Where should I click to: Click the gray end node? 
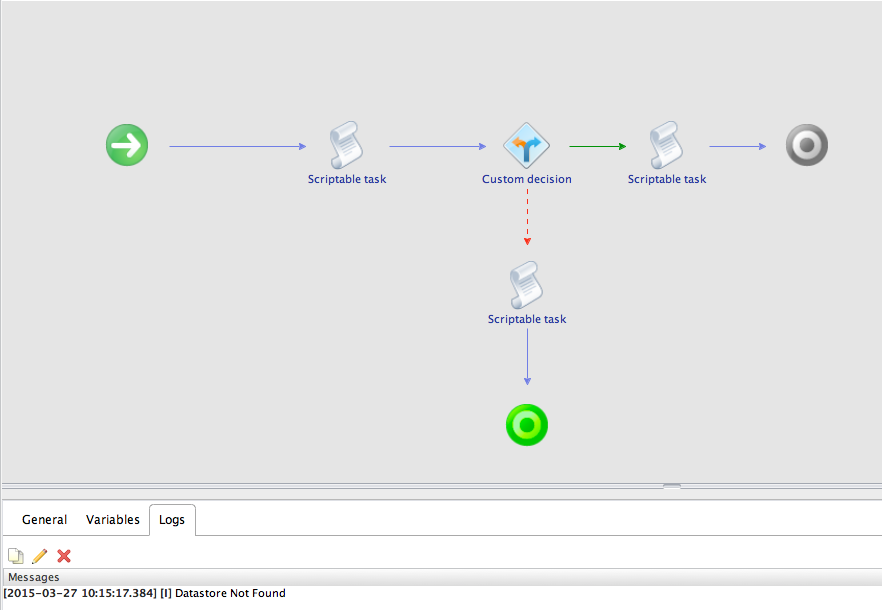pos(807,145)
